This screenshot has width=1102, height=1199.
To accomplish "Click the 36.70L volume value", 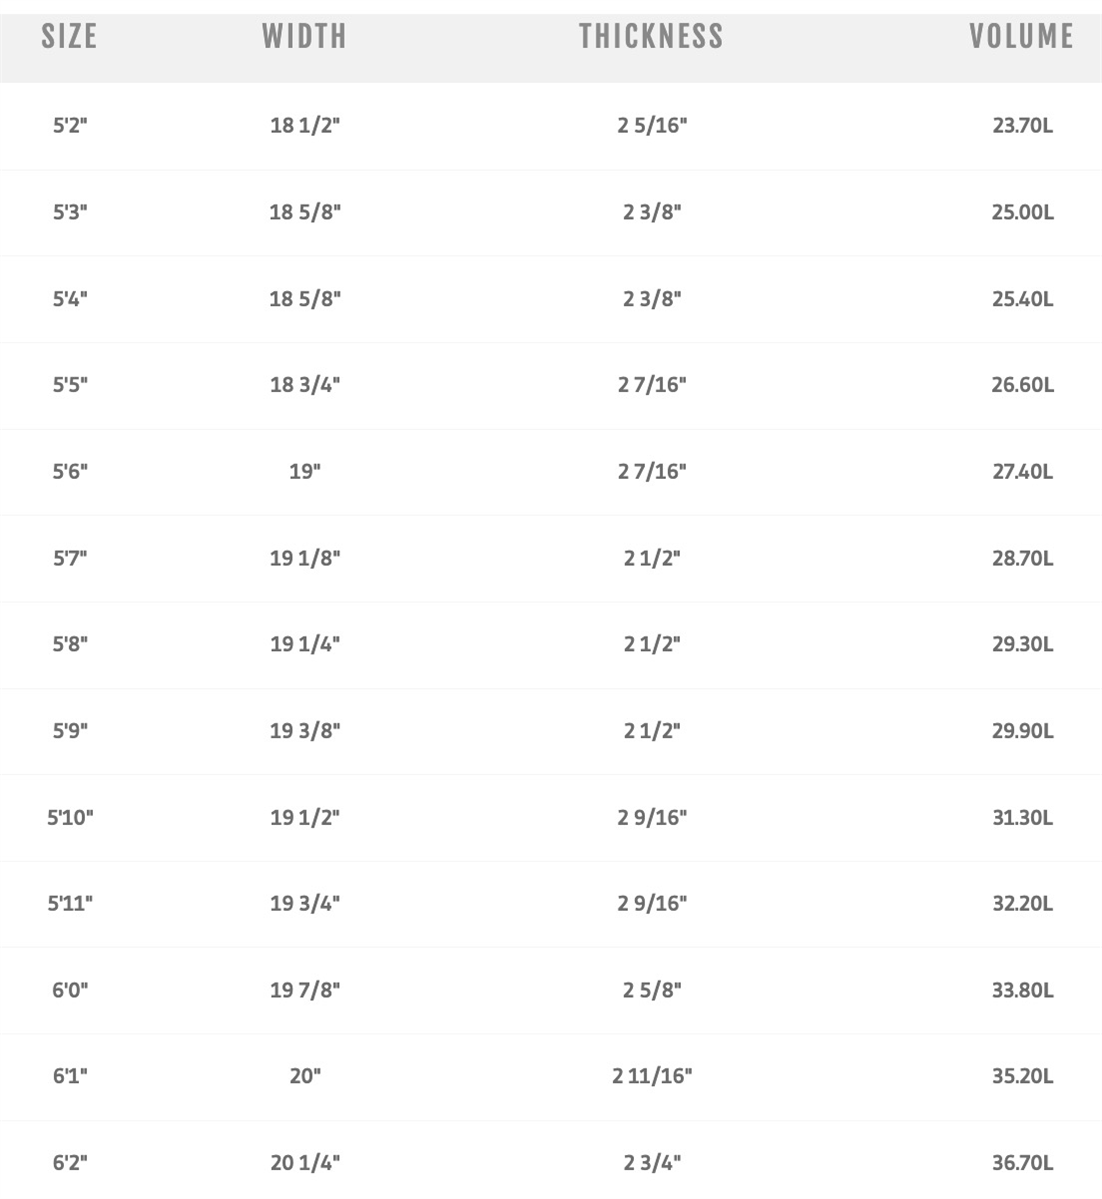I will [1022, 1163].
